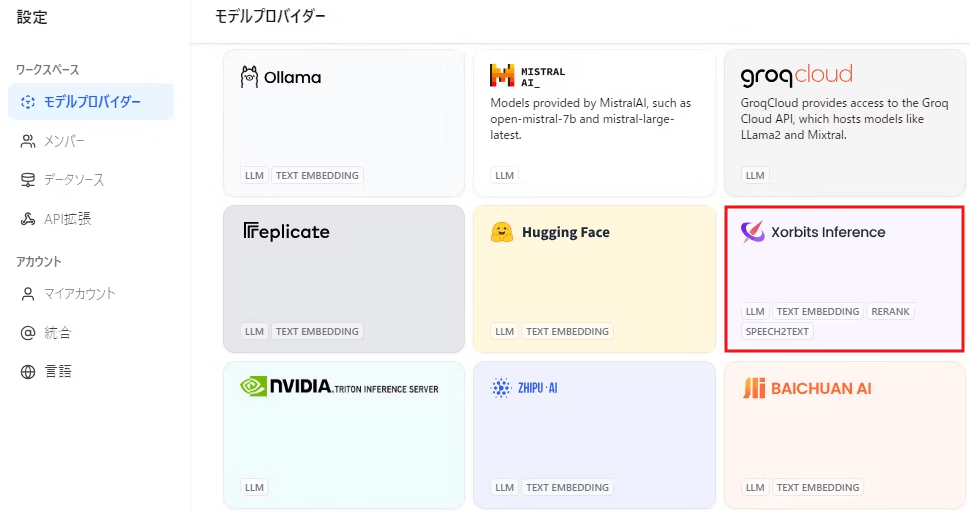Click Hugging Face's TEXT EMBEDDING tag
Screen dimensions: 970x513
pos(567,332)
